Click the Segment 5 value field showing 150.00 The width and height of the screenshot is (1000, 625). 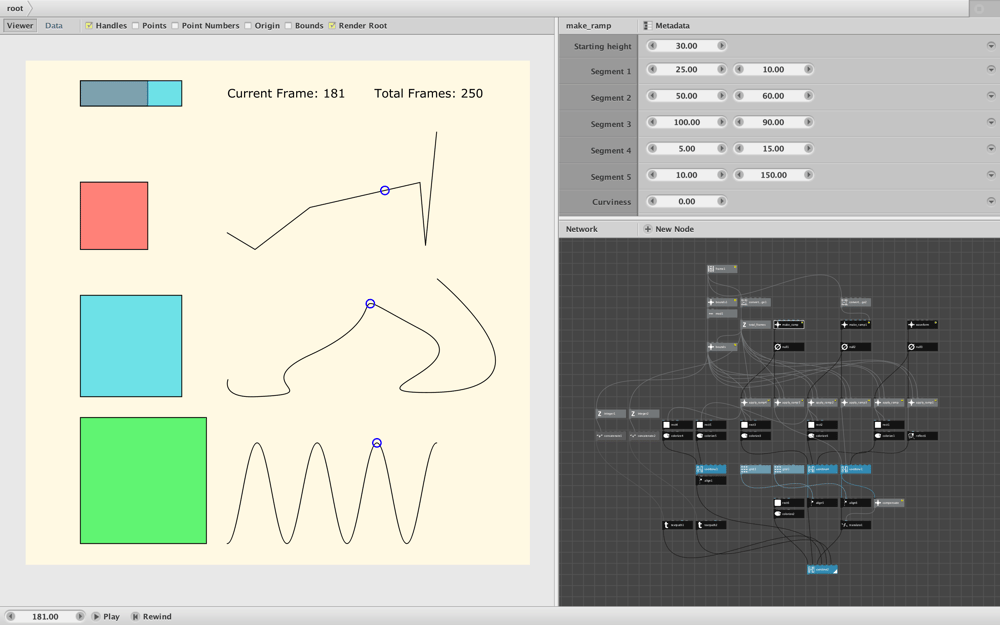pyautogui.click(x=773, y=175)
